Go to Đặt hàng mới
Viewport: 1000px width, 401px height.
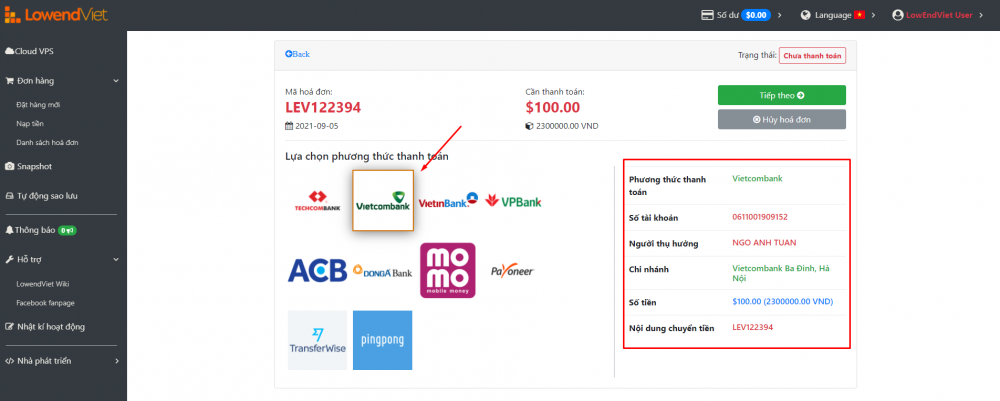(x=38, y=105)
